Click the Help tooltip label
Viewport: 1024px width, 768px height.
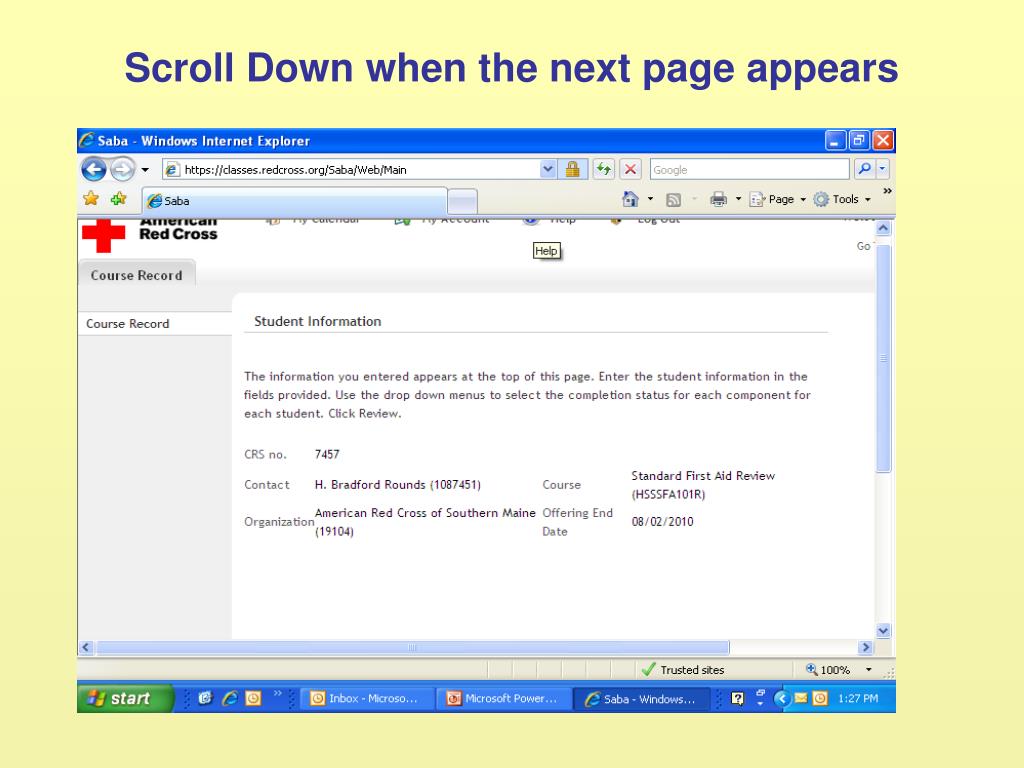point(546,251)
